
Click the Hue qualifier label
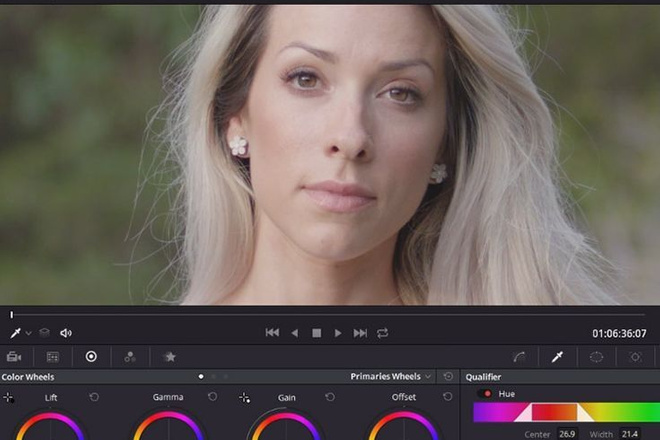point(507,394)
